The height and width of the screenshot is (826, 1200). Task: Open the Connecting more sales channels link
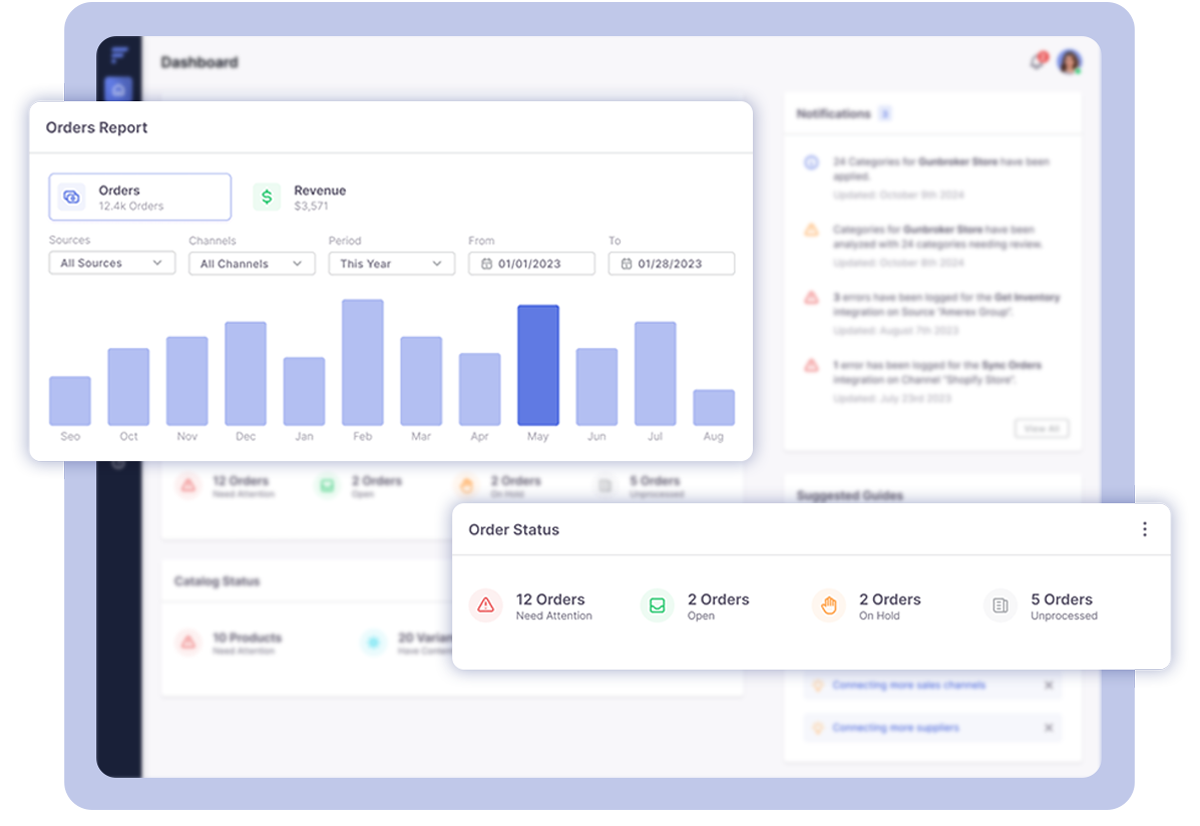click(908, 685)
